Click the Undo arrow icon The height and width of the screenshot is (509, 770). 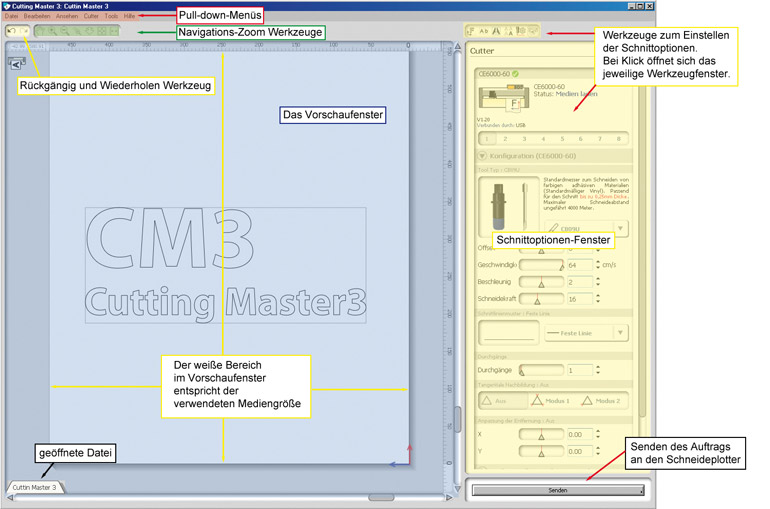coord(12,31)
